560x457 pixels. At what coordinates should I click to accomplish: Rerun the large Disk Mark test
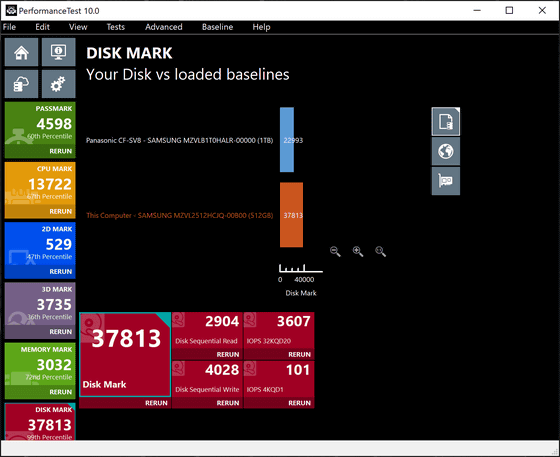156,403
